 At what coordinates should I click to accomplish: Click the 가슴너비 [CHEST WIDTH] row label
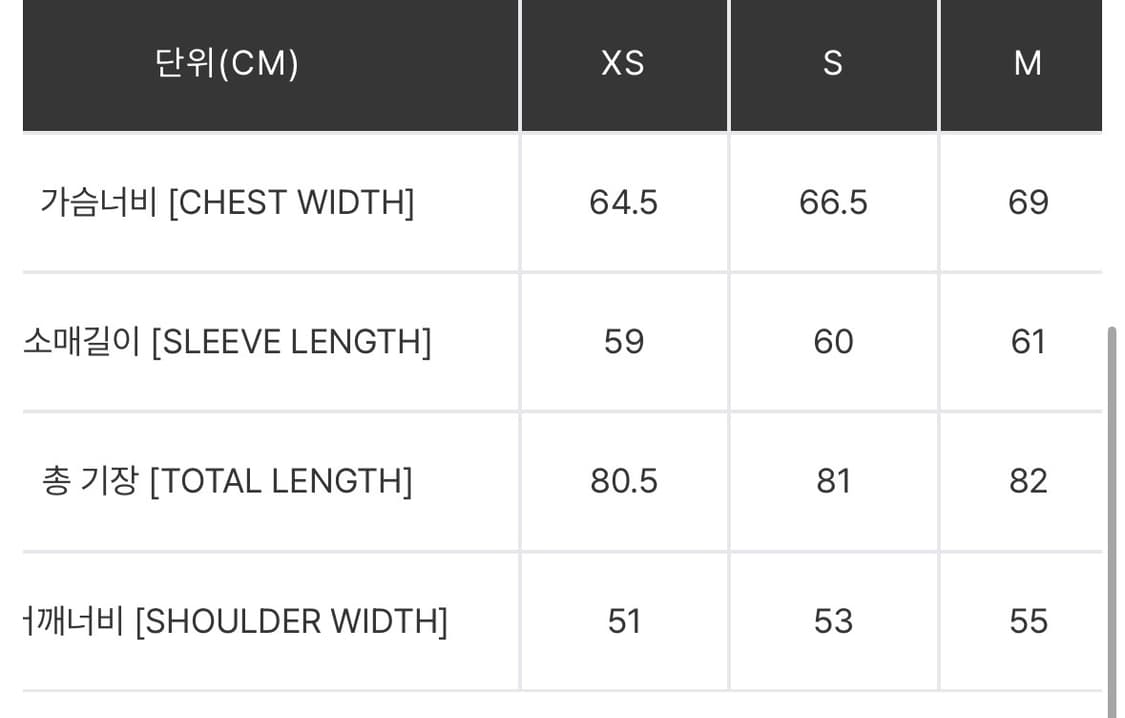tap(227, 203)
